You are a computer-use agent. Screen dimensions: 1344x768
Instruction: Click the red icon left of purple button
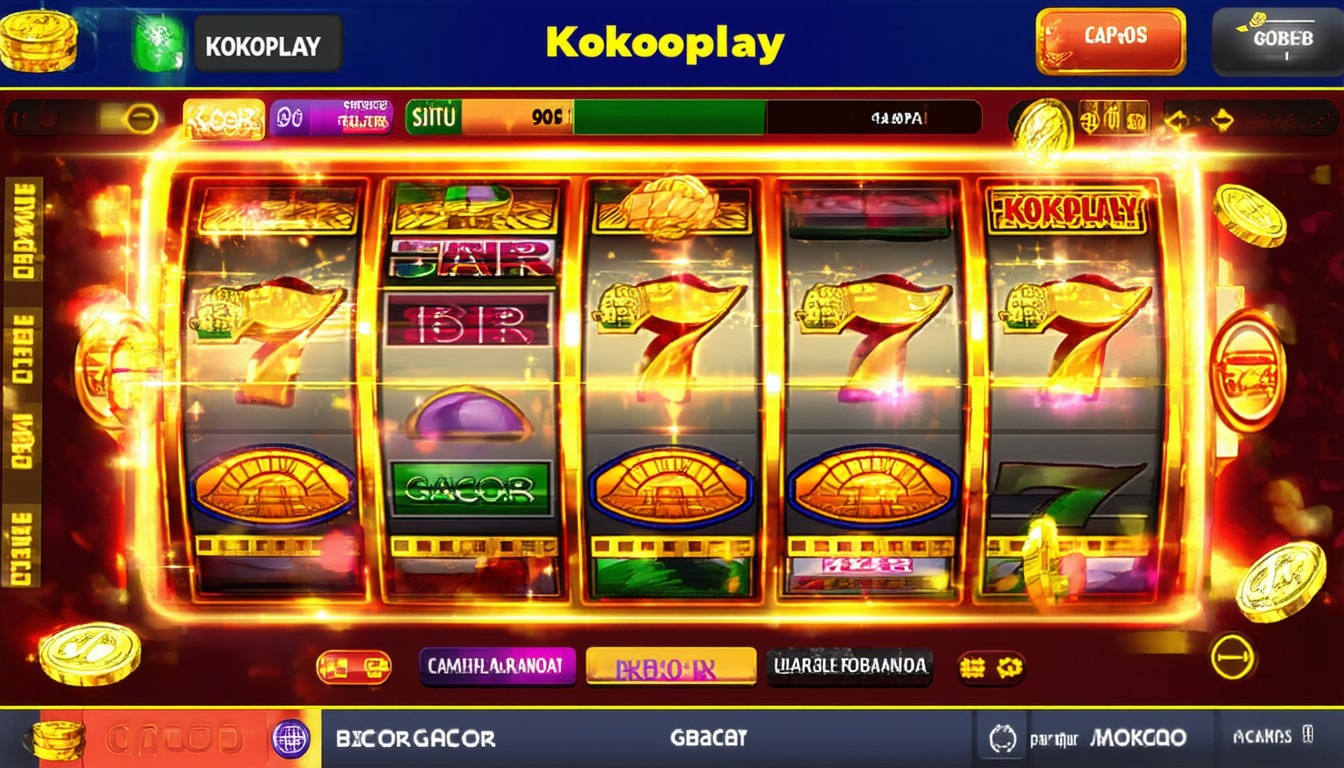354,667
